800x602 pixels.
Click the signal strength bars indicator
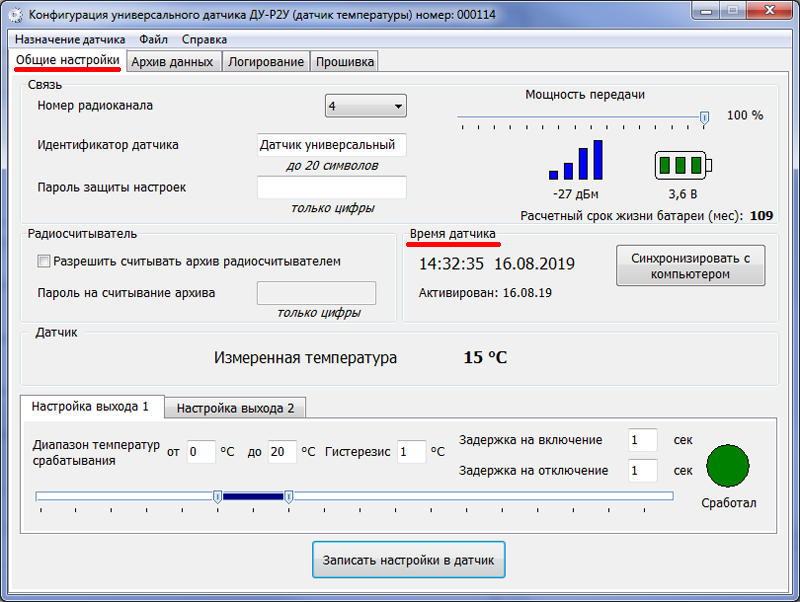pos(576,160)
